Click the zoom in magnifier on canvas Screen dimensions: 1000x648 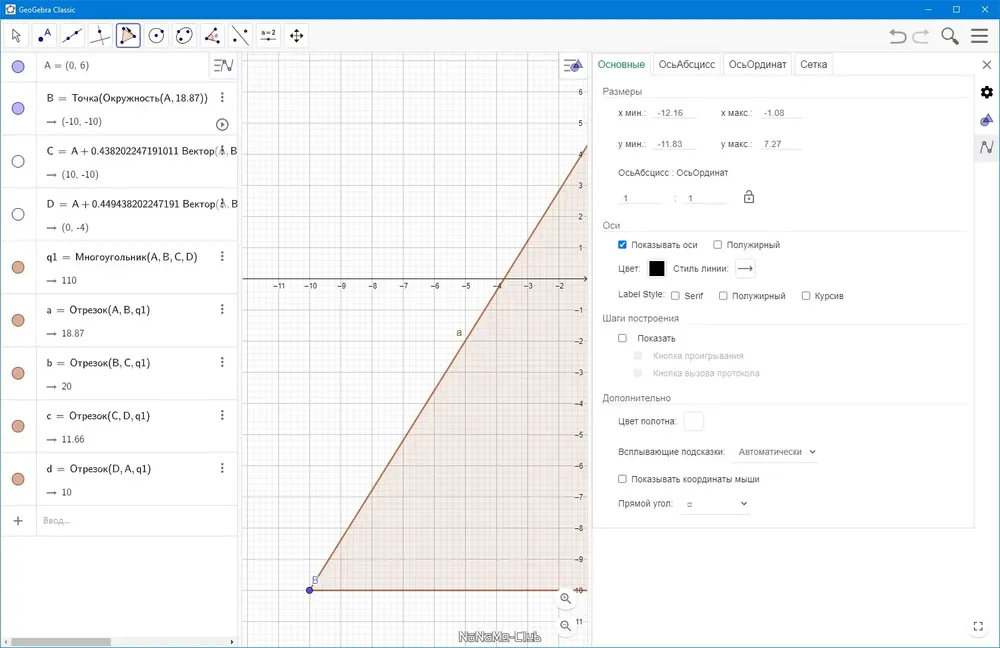click(x=566, y=598)
